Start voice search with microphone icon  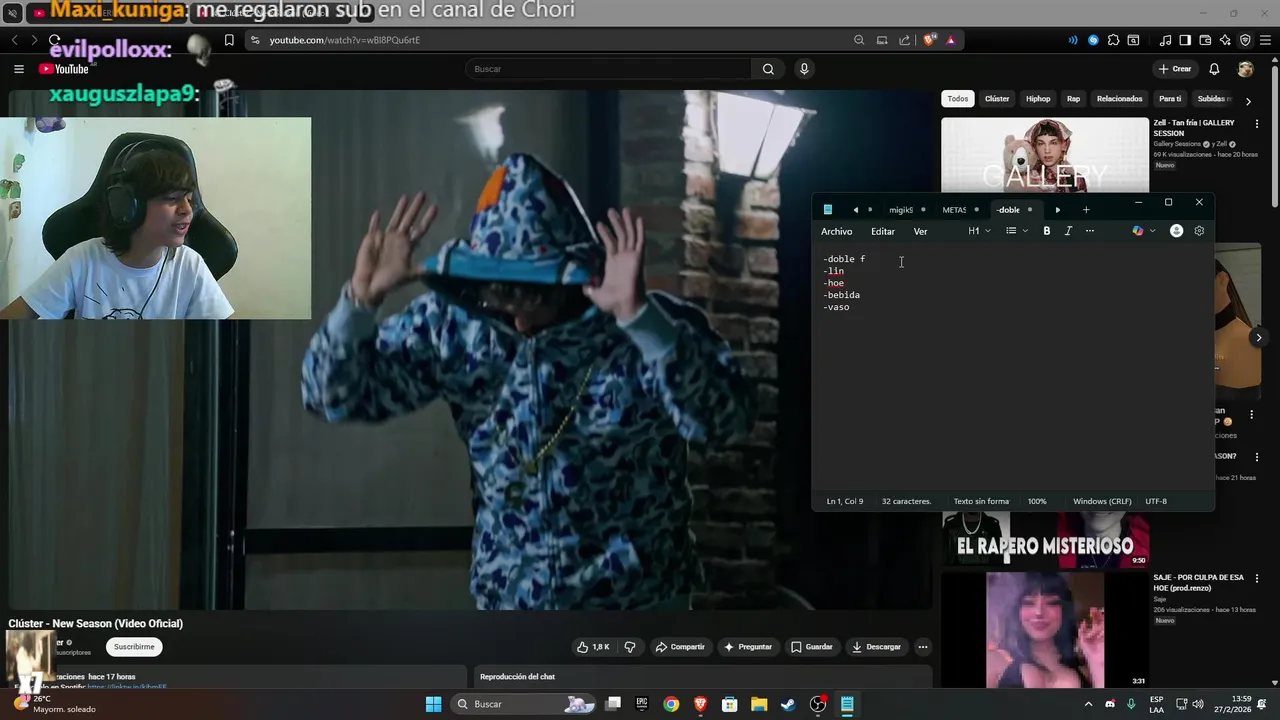pos(804,69)
